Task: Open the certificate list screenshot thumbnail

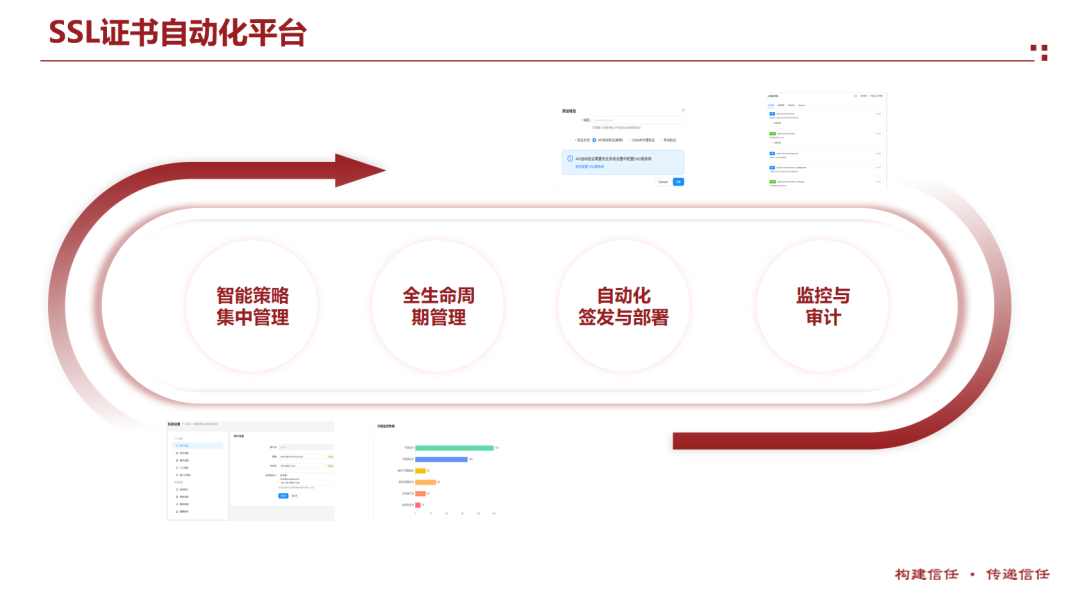Action: click(826, 141)
